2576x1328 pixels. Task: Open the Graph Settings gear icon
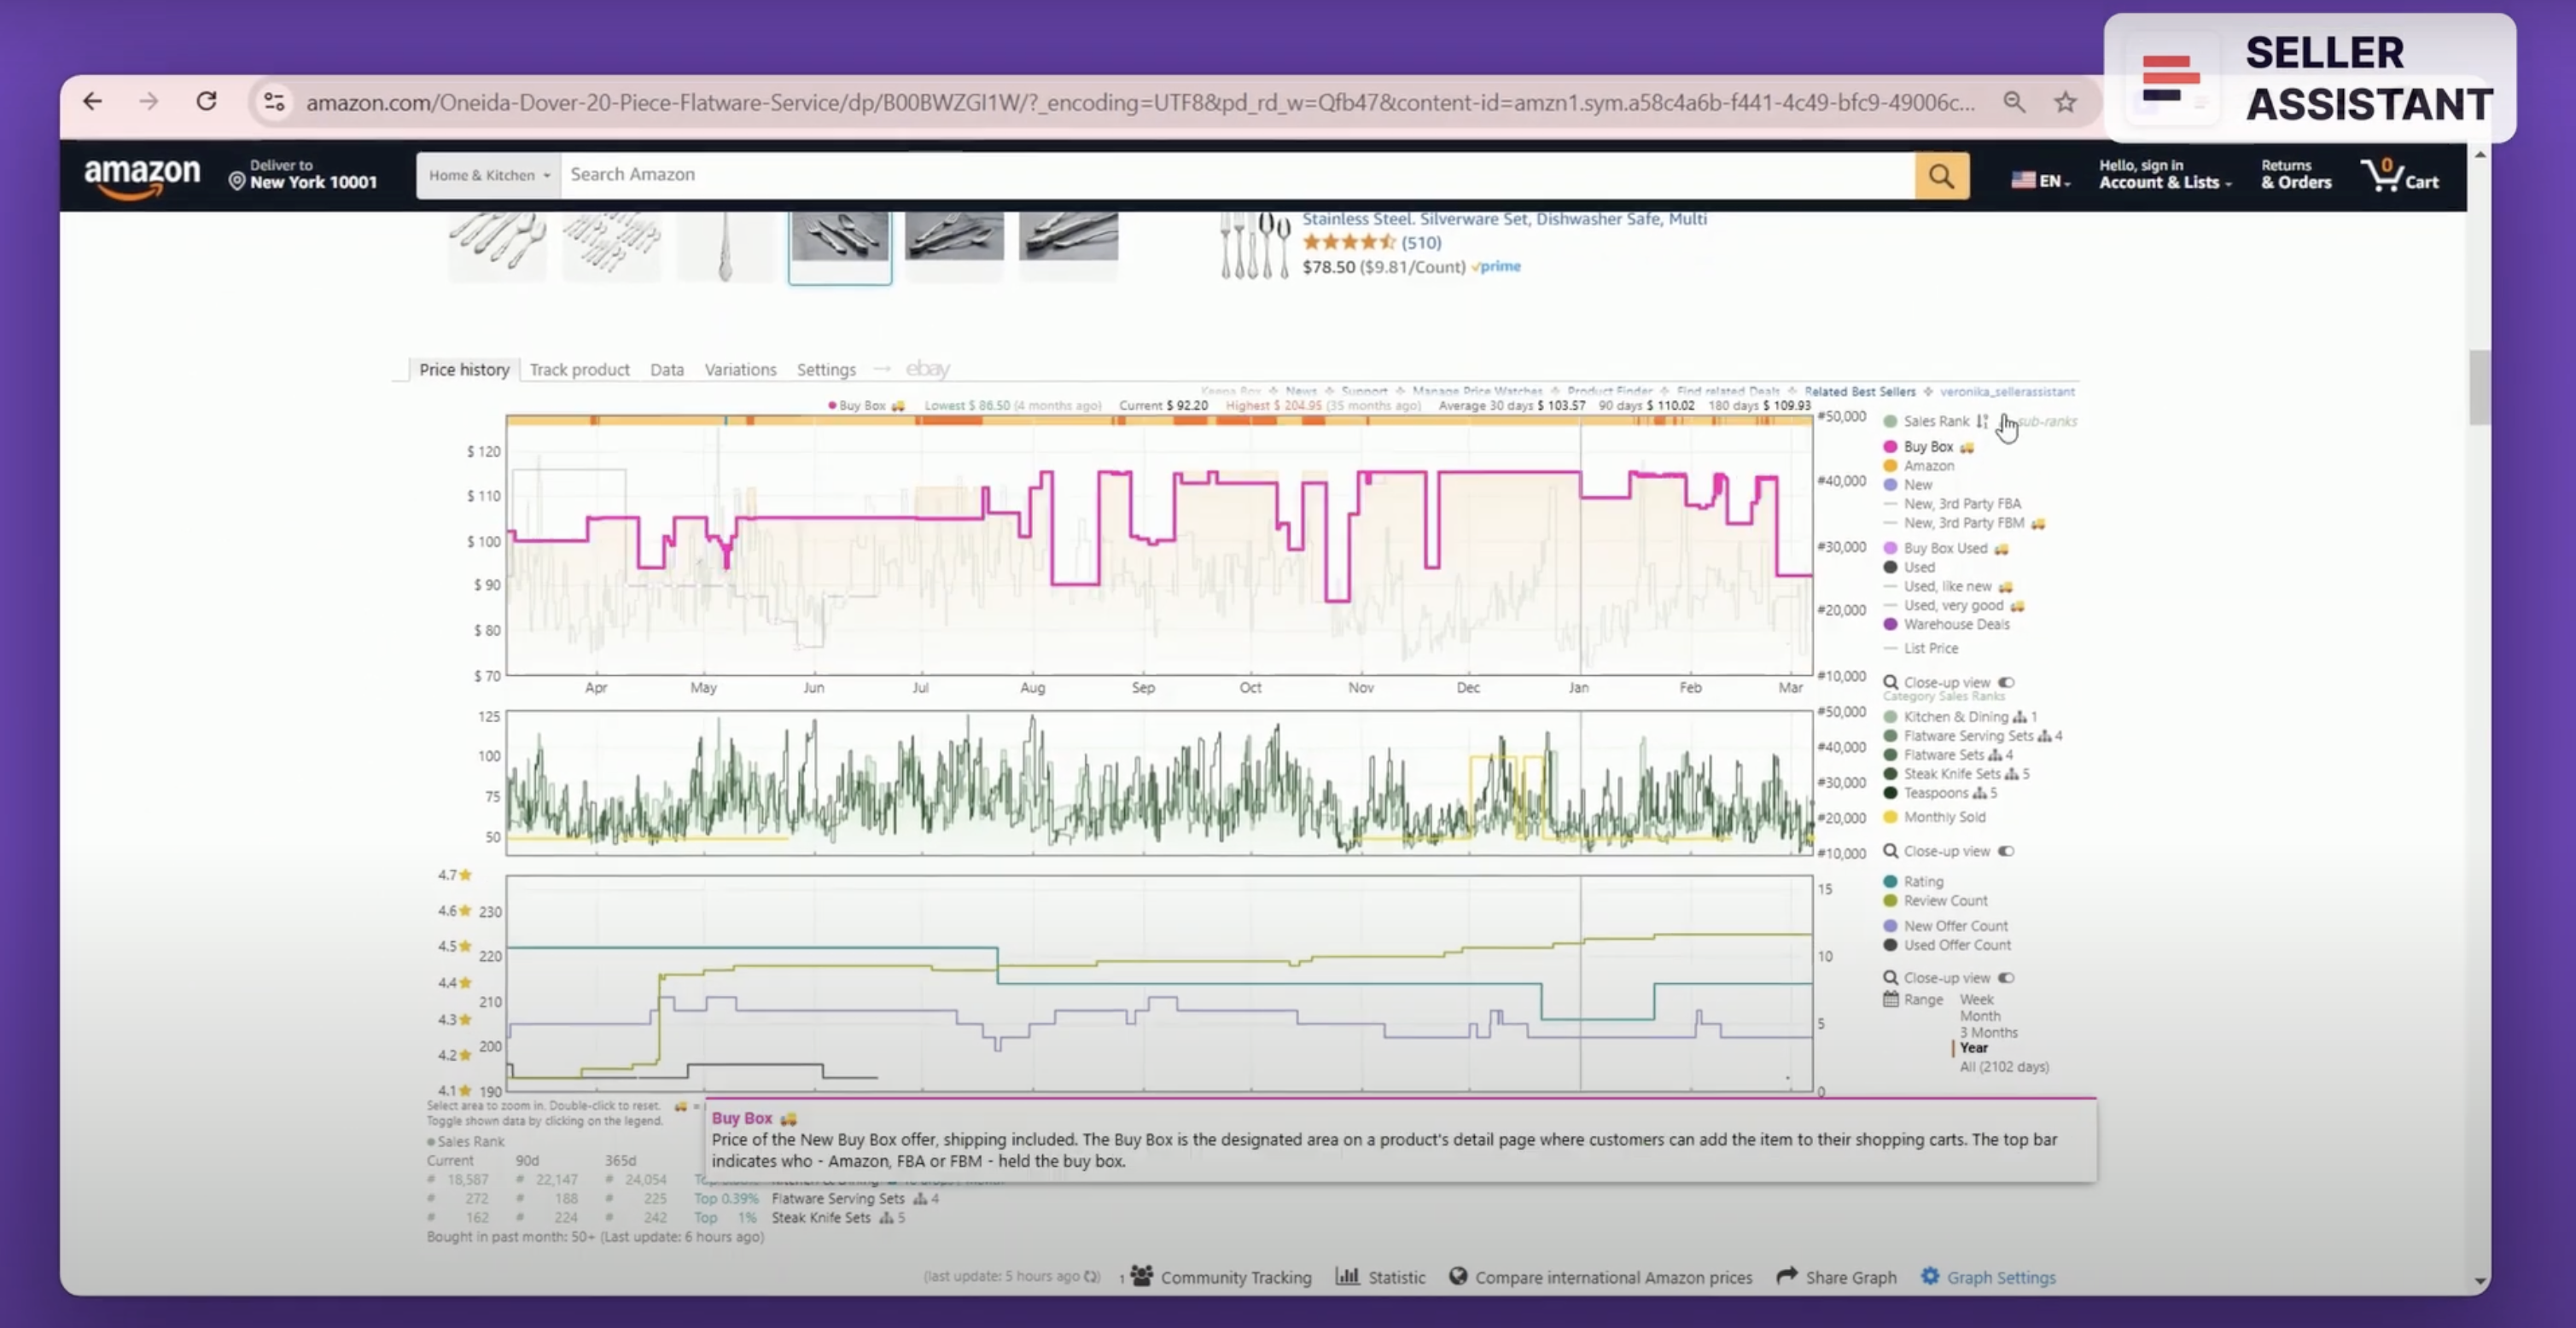1929,1277
